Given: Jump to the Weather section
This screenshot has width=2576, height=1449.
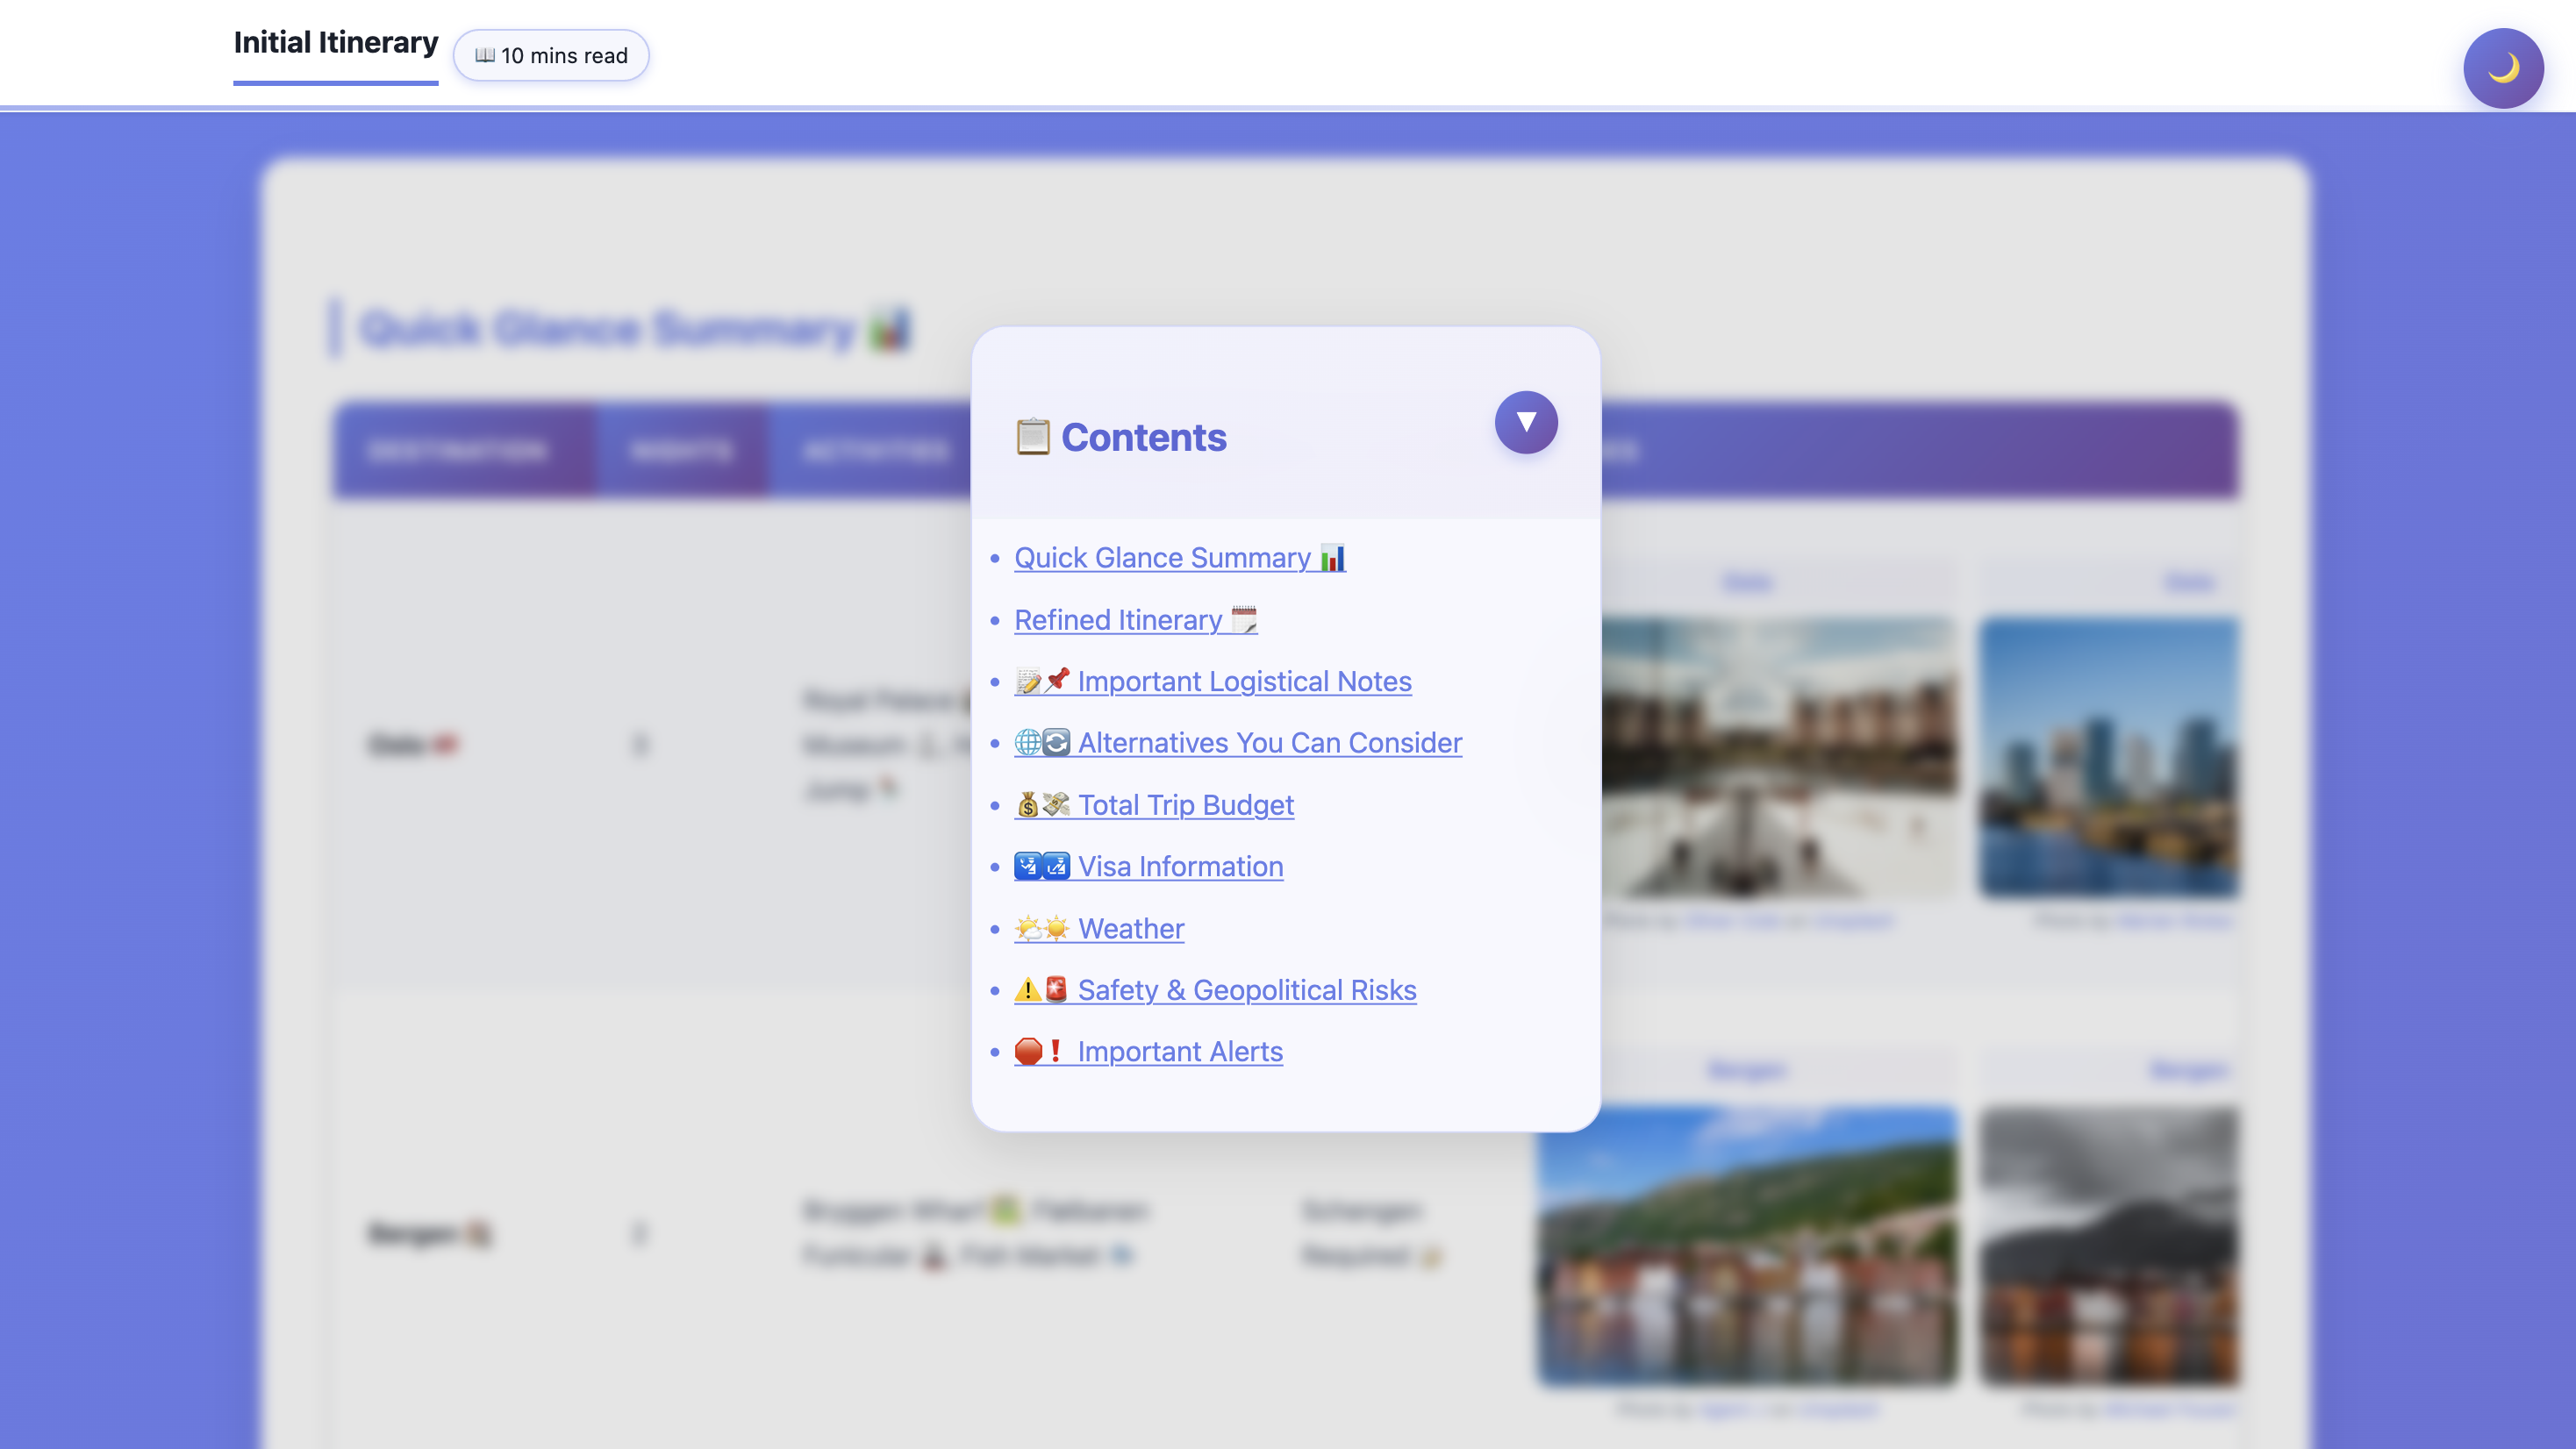Looking at the screenshot, I should point(1130,929).
